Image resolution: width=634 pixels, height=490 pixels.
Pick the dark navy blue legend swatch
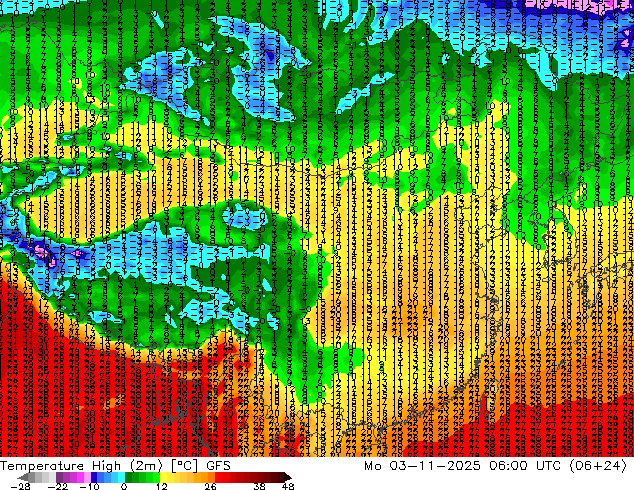(x=94, y=477)
